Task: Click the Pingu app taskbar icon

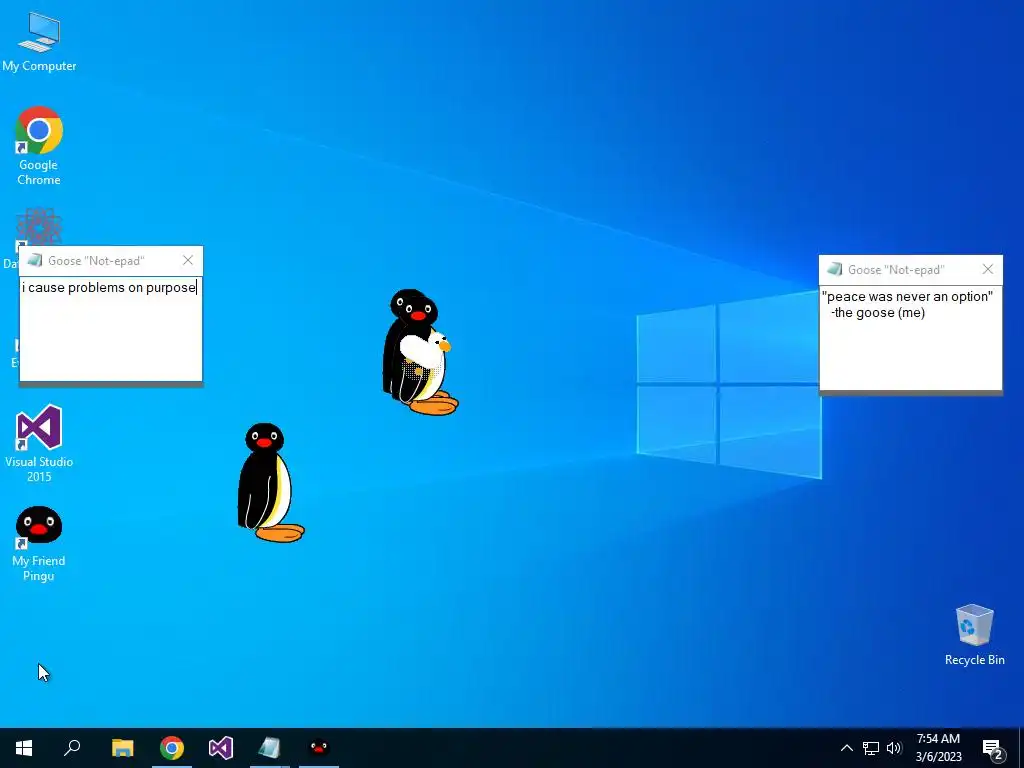Action: click(x=319, y=748)
